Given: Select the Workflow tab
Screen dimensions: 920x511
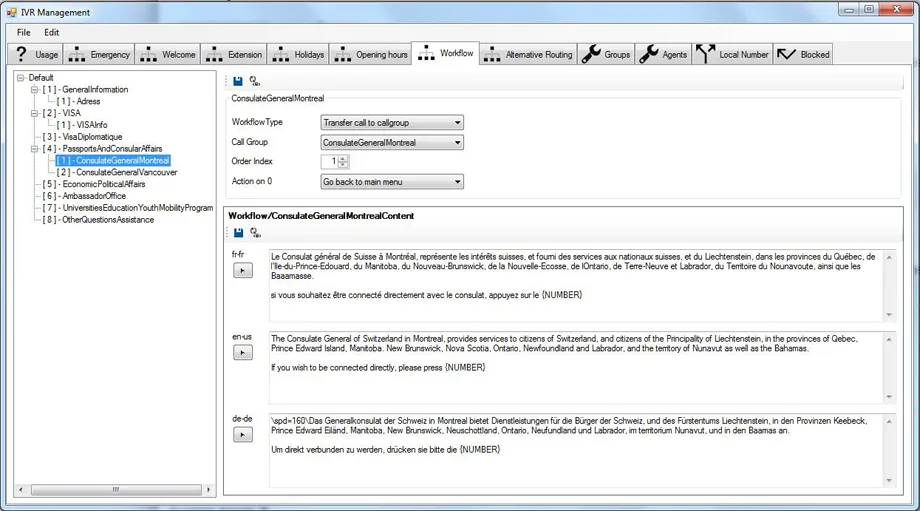Looking at the screenshot, I should (x=445, y=53).
